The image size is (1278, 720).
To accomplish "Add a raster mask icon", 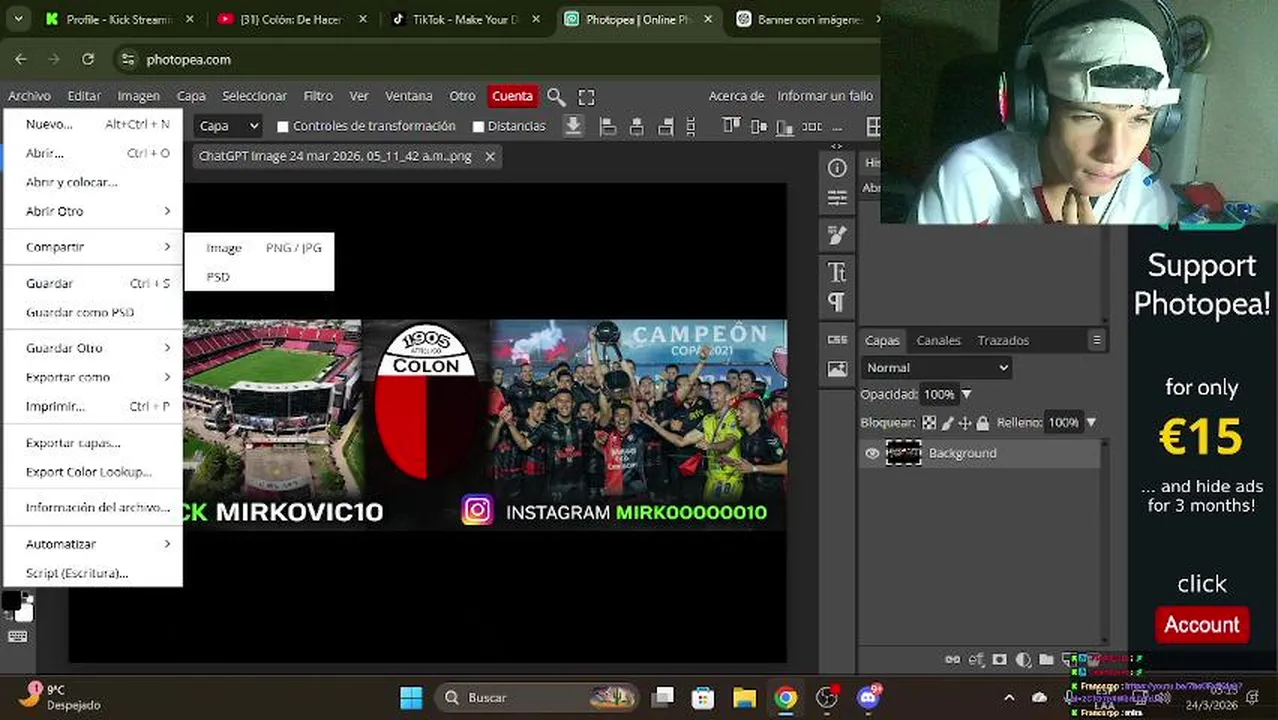I will [x=1000, y=660].
